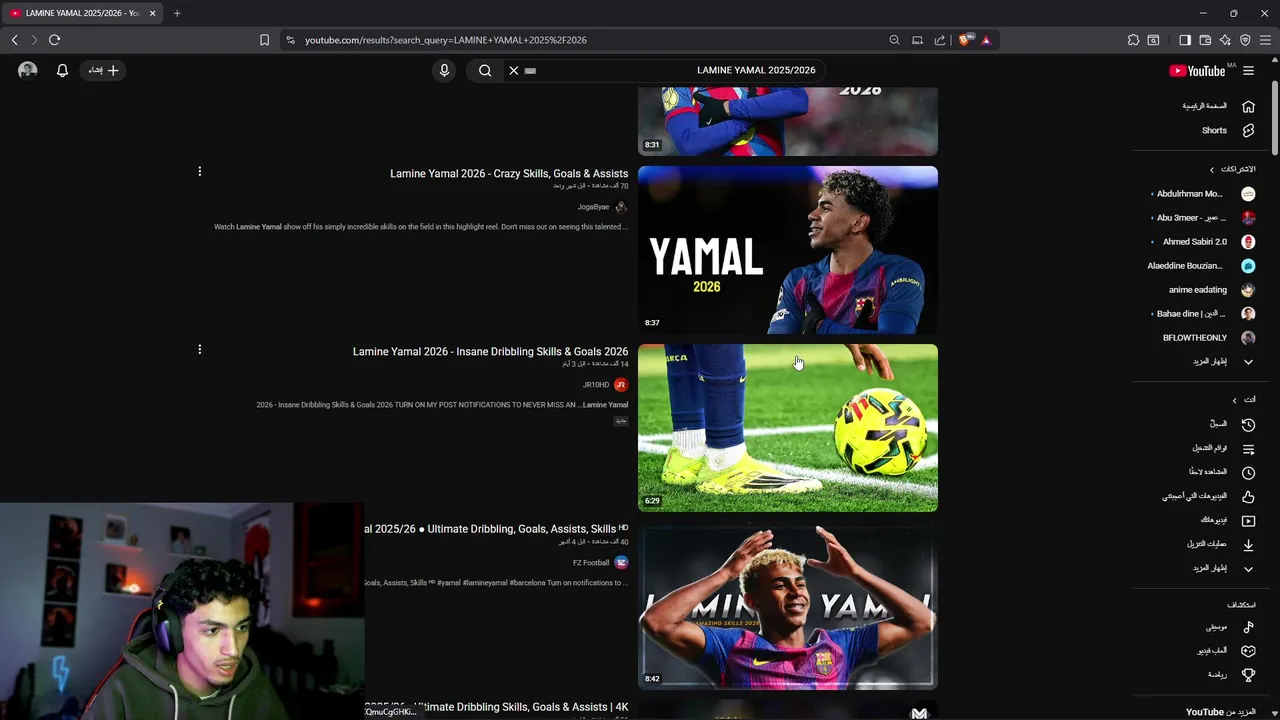Open Brave Wallet icon
The image size is (1280, 720).
tap(1205, 40)
